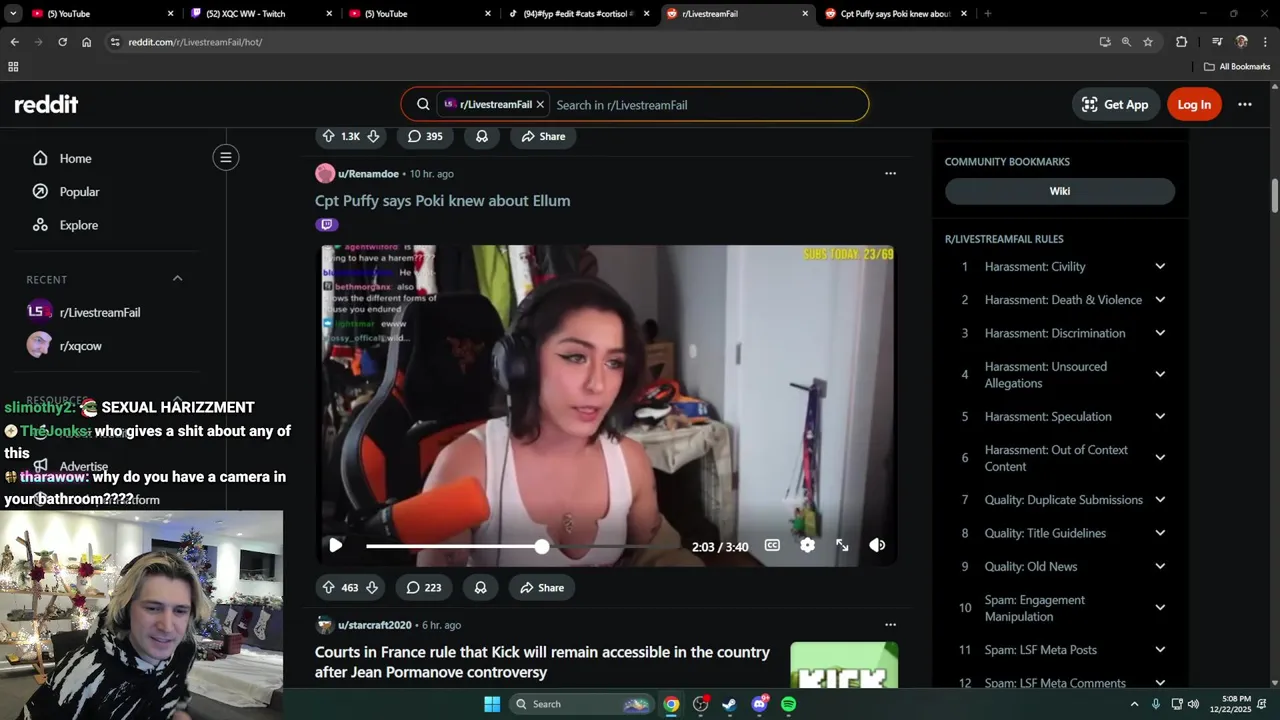Click the Get App button
The height and width of the screenshot is (720, 1280).
tap(1114, 104)
